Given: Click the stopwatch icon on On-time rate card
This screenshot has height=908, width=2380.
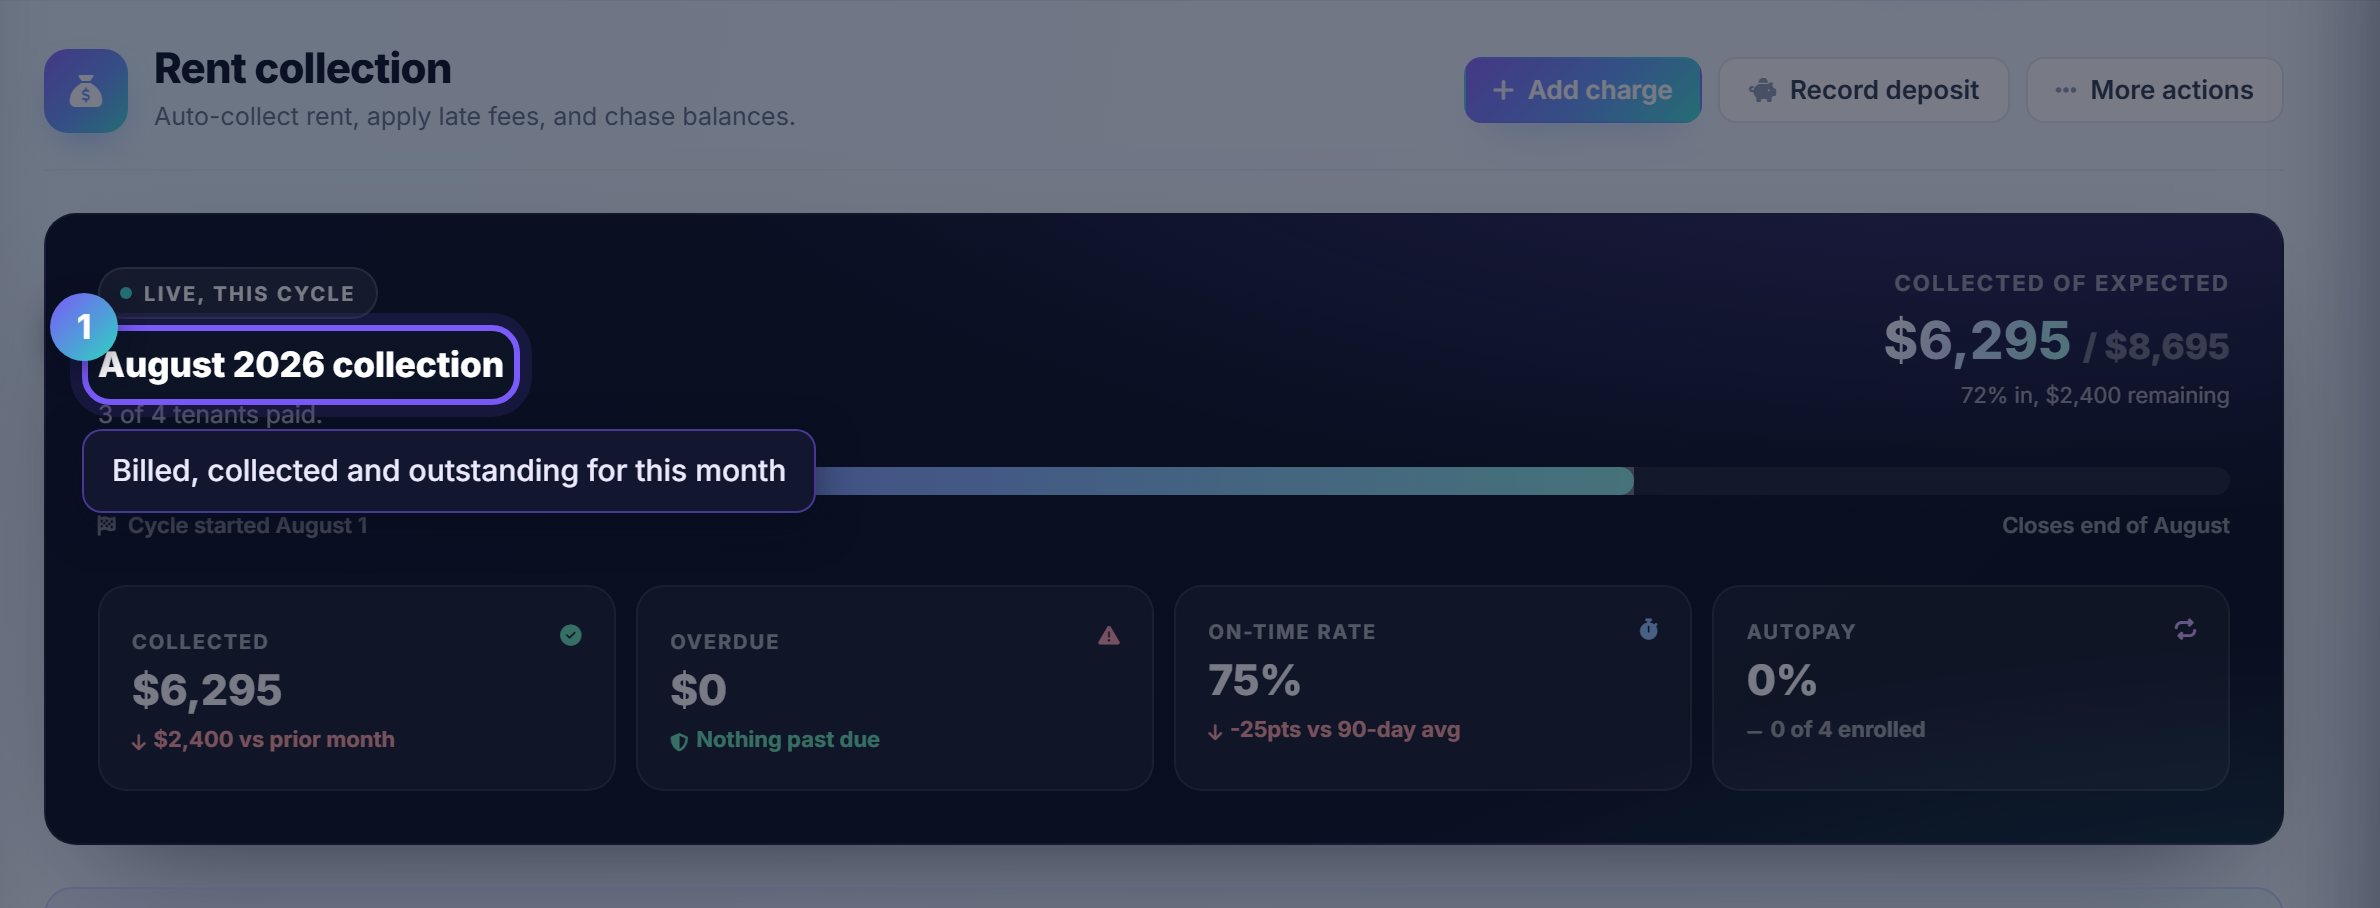Looking at the screenshot, I should 1648,629.
